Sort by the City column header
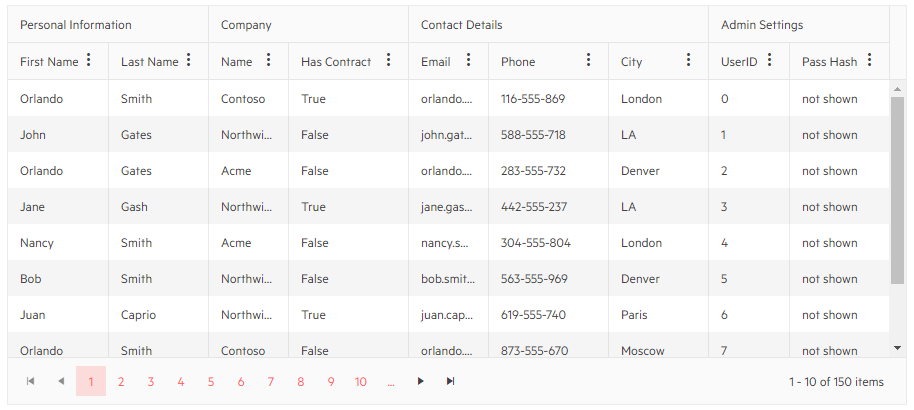 pos(632,62)
